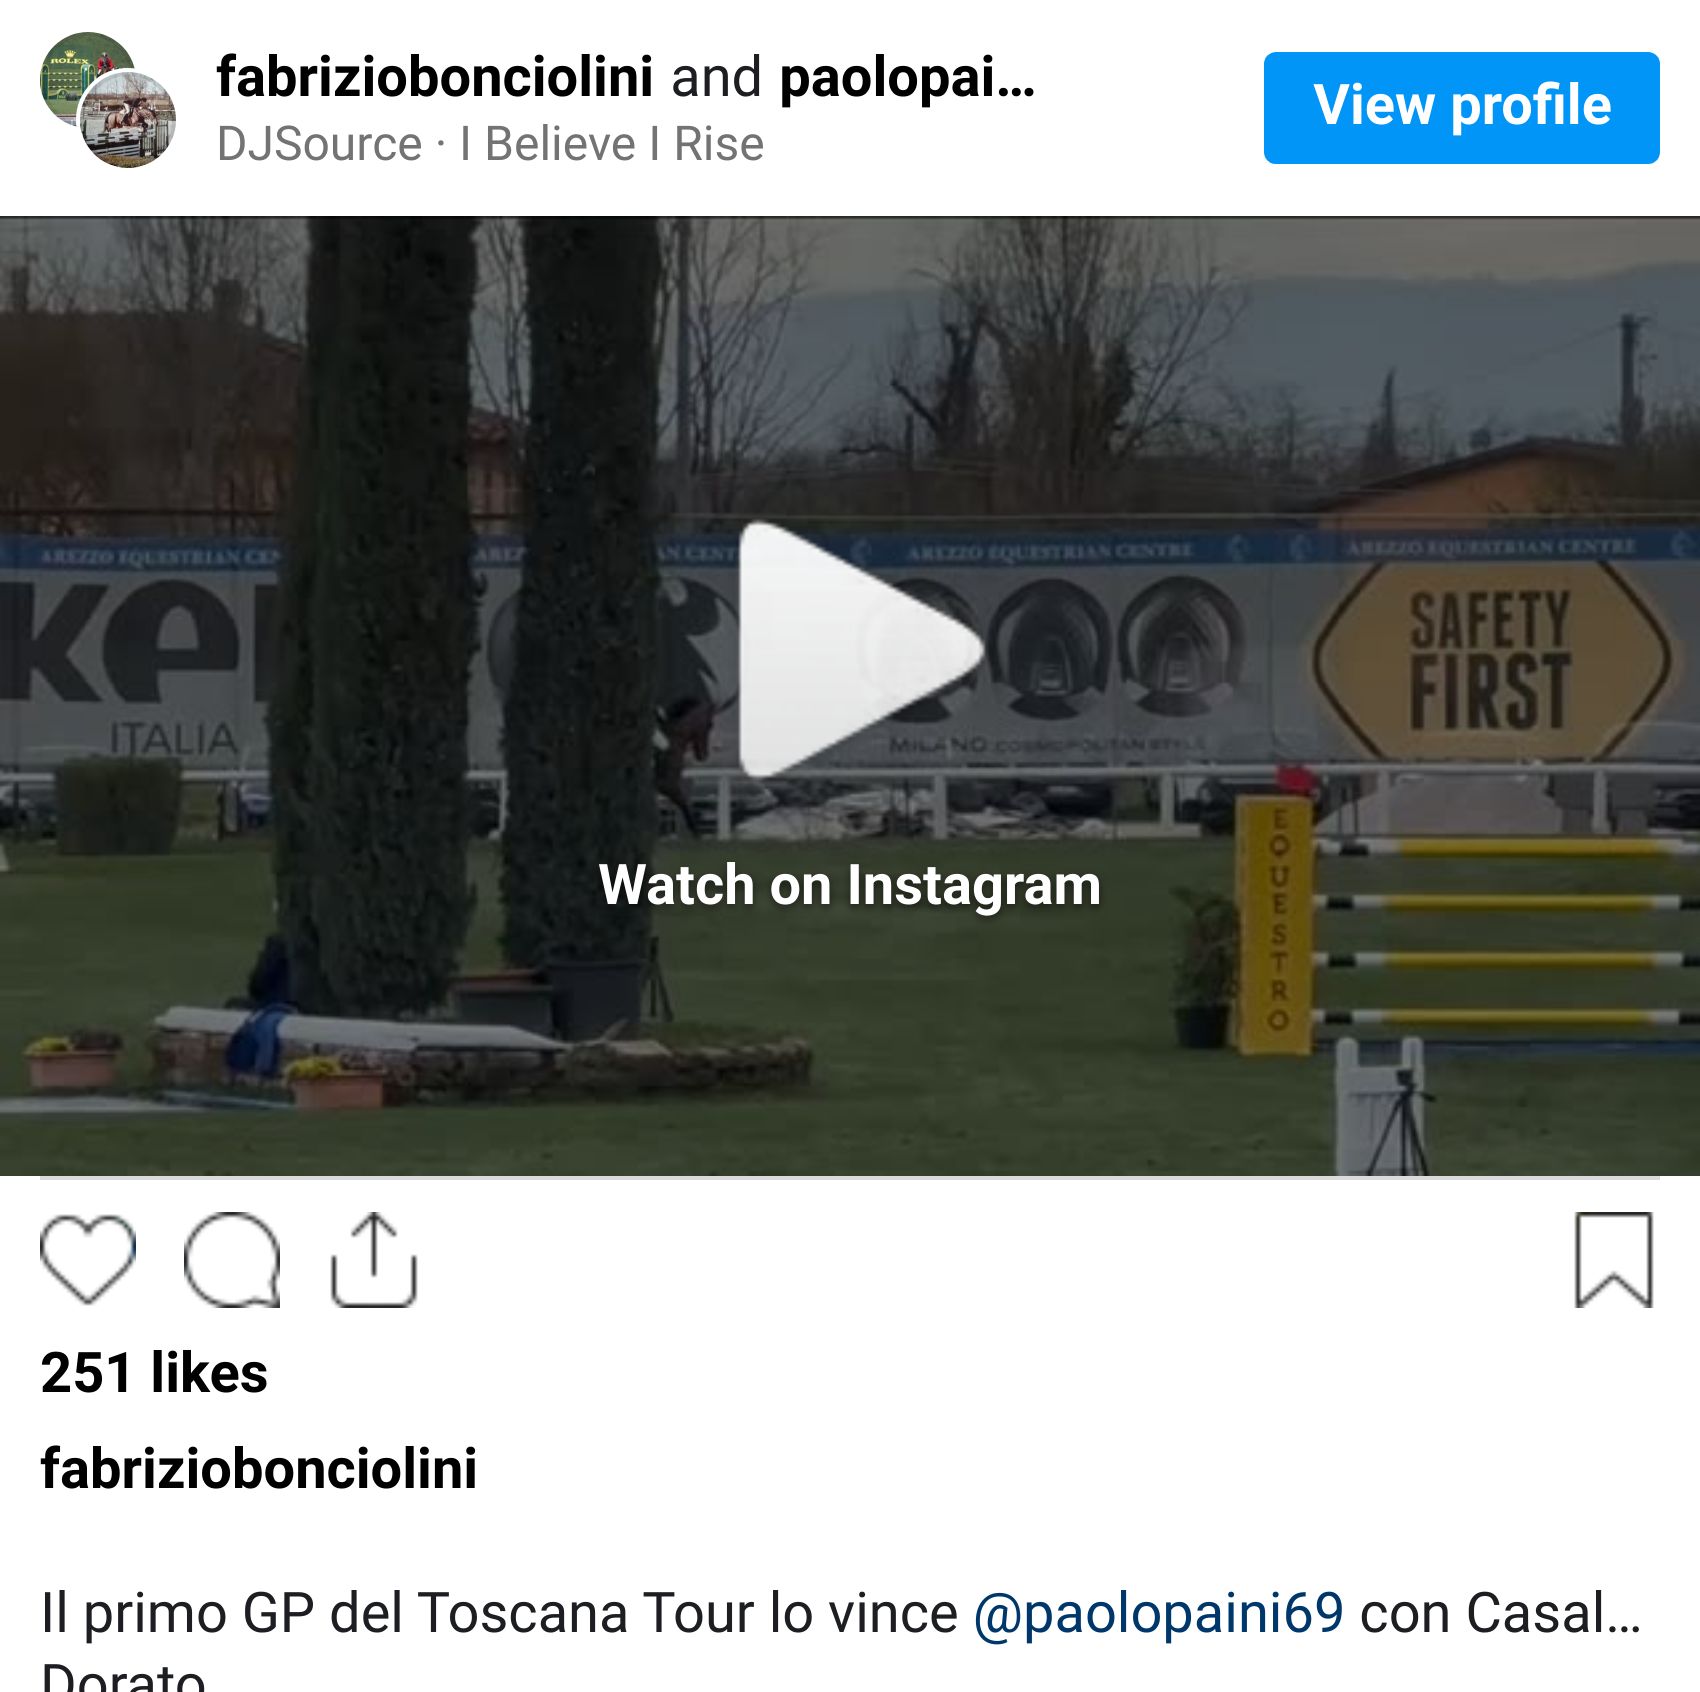Click the Safety First sign in the video
This screenshot has width=1700, height=1692.
pos(1490,660)
